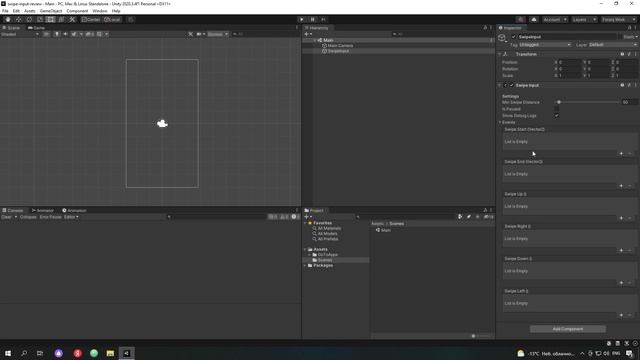Toggle Swipe Input component enabled checkbox
This screenshot has width=640, height=360.
(x=511, y=85)
